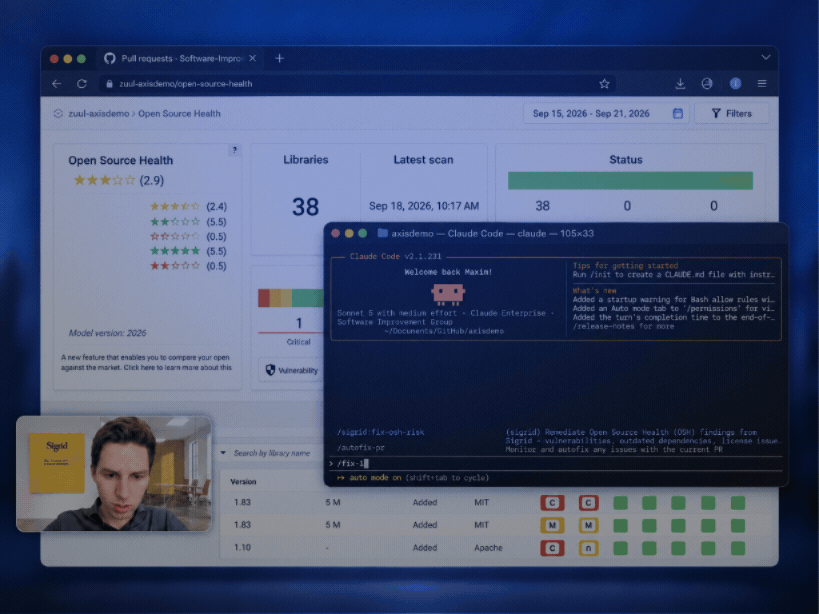819x614 pixels.
Task: Select /autofix-pr command suggestion
Action: point(361,447)
